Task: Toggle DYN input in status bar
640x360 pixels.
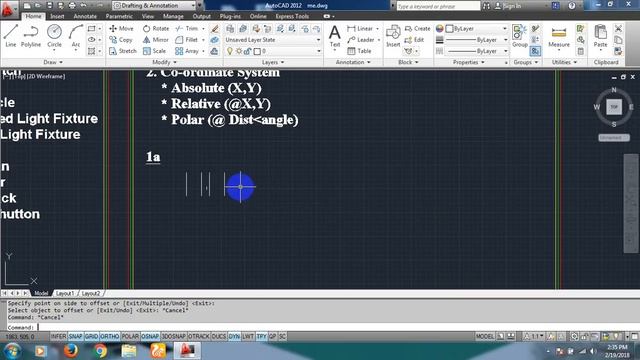Action: coord(234,336)
